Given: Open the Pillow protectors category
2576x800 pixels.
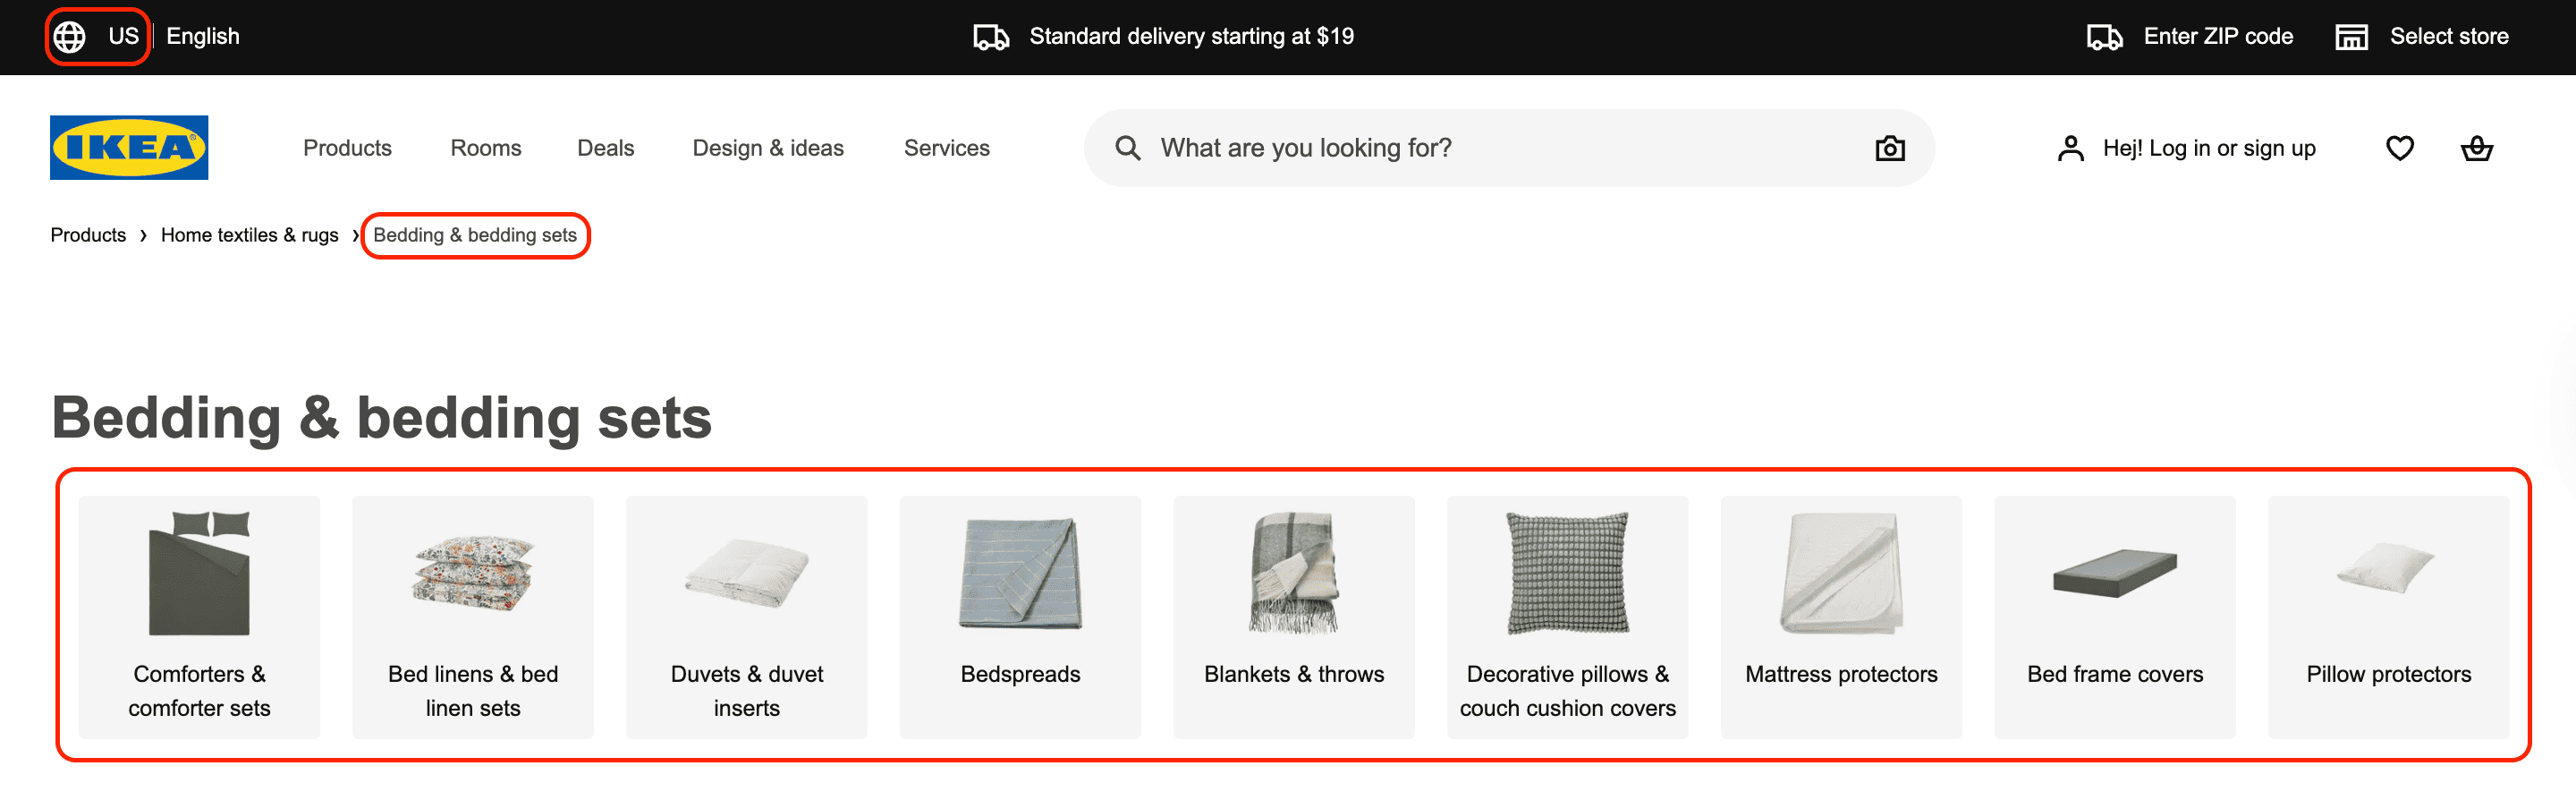Looking at the screenshot, I should click(x=2388, y=616).
